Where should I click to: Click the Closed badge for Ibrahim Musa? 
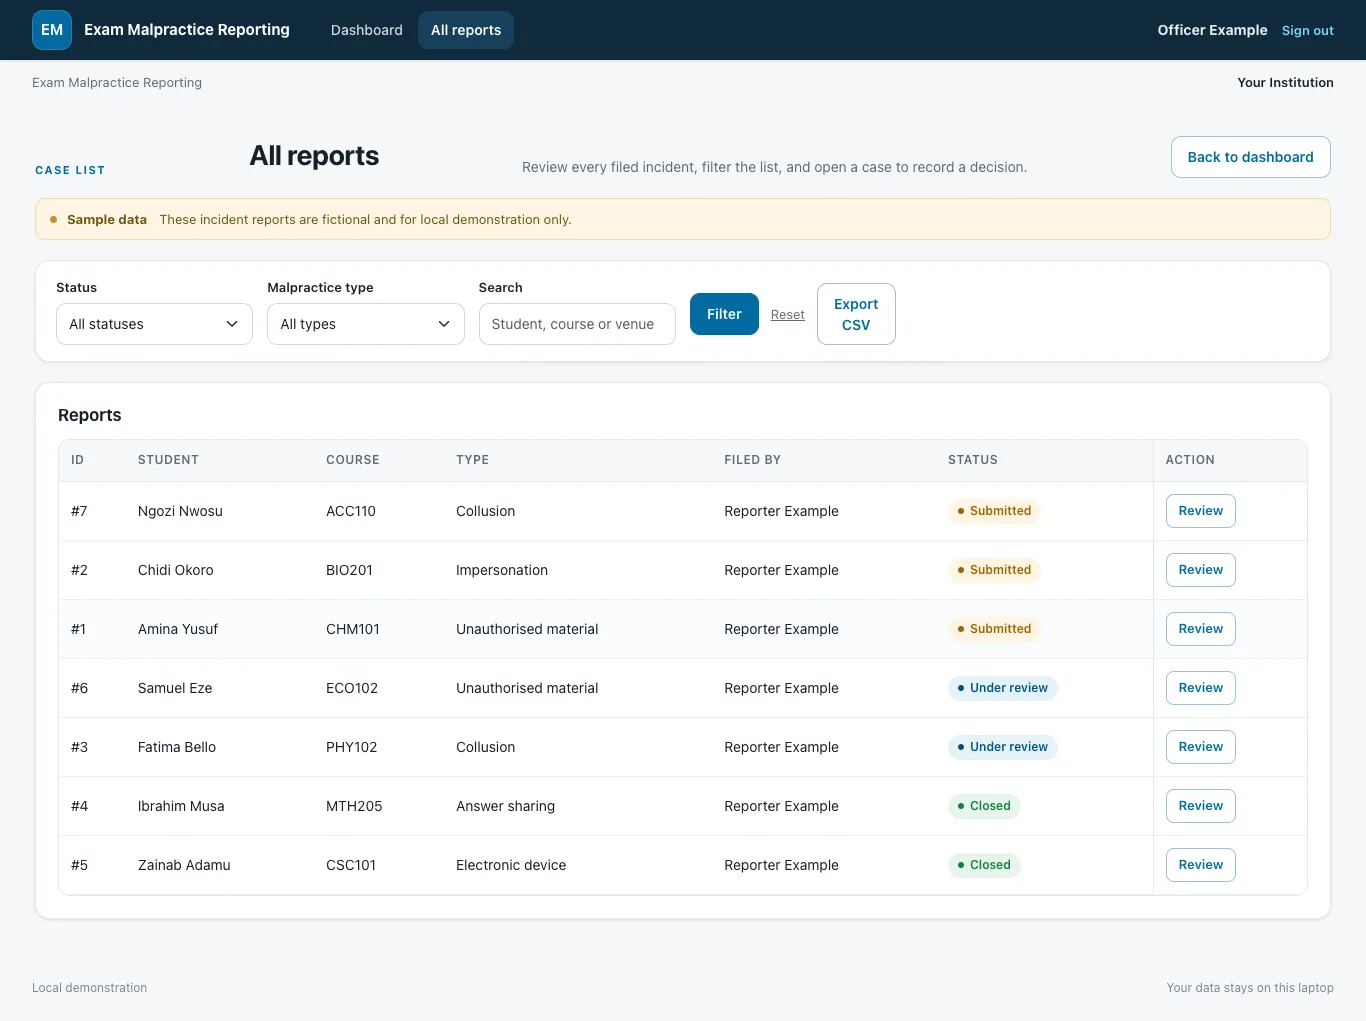click(984, 806)
